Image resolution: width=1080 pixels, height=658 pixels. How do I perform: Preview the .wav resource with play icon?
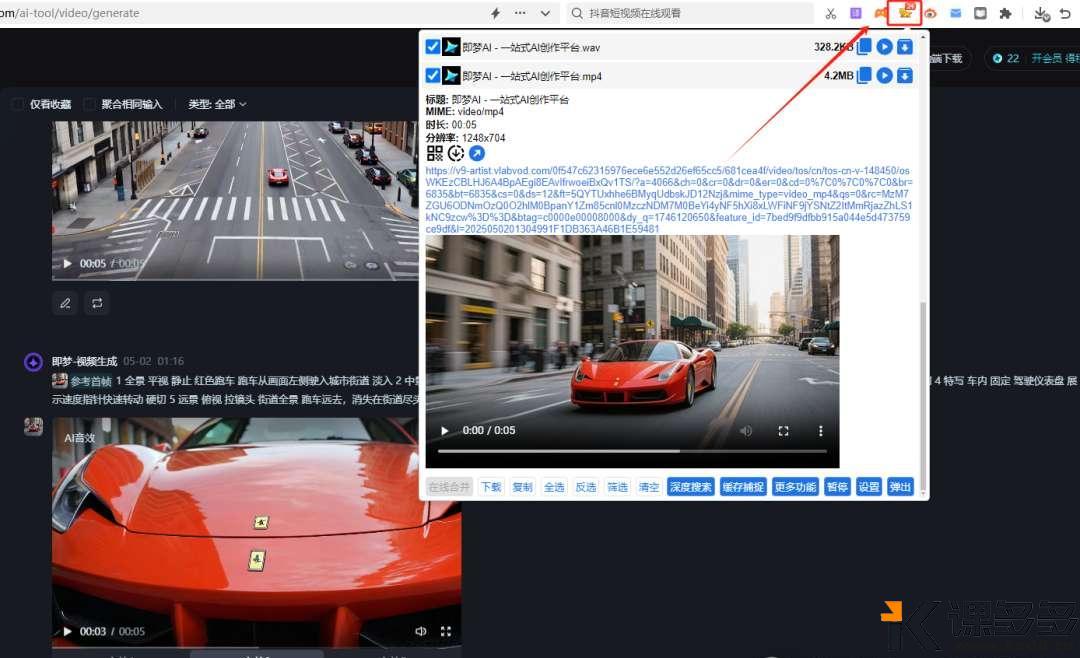click(884, 46)
